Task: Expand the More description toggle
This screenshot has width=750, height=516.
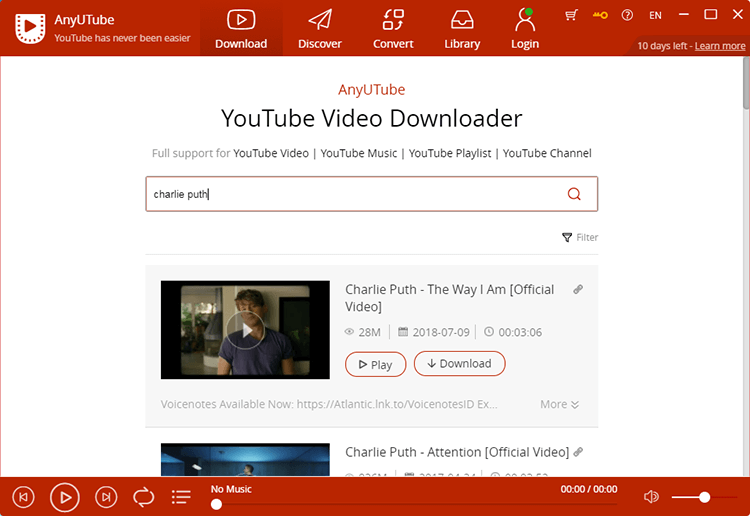Action: [x=559, y=404]
